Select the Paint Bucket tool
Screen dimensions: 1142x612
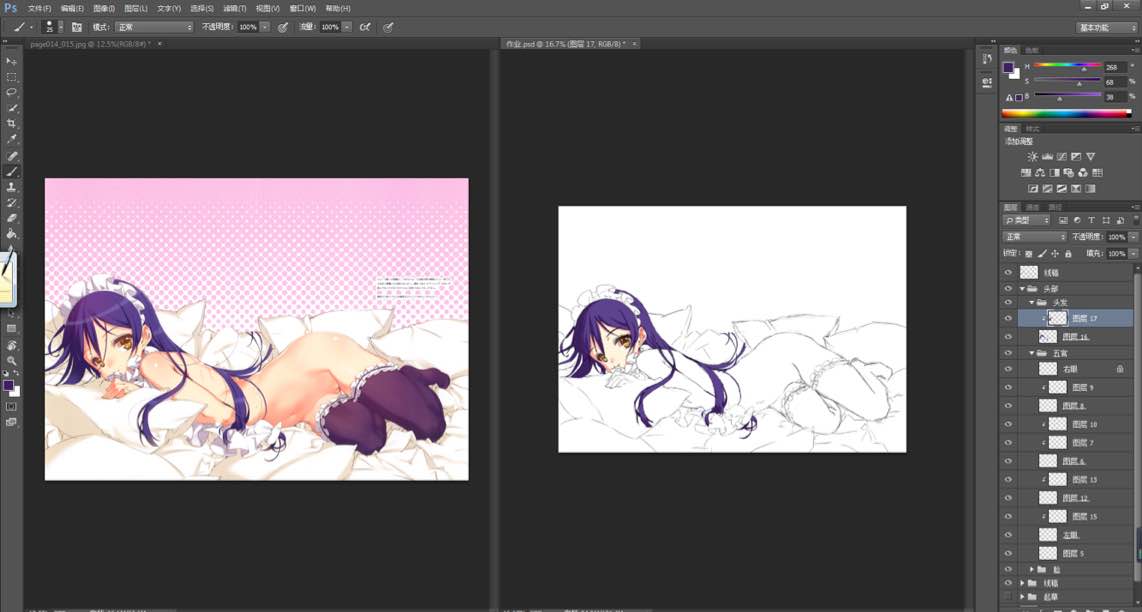pos(12,235)
